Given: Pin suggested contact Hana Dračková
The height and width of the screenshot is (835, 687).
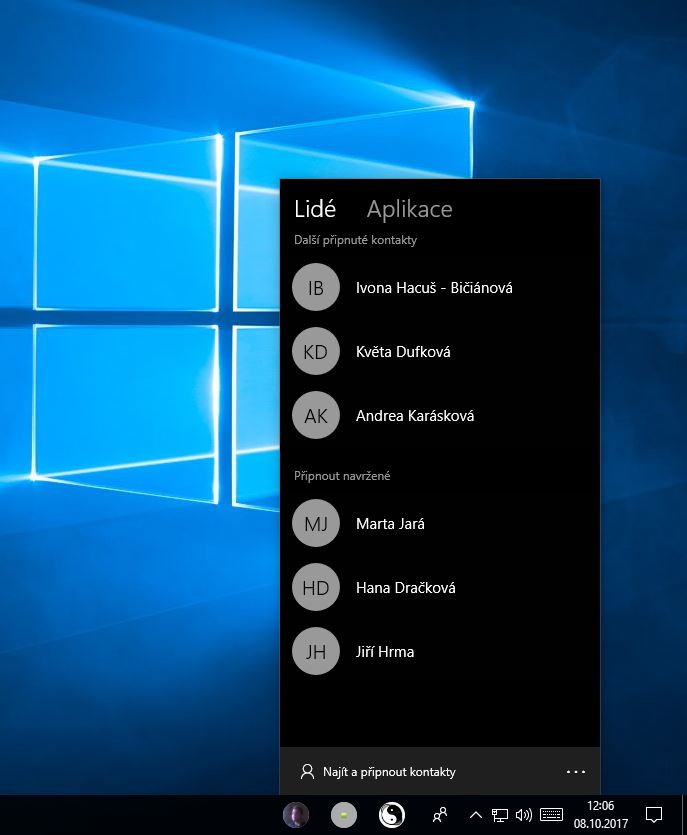Looking at the screenshot, I should (440, 587).
